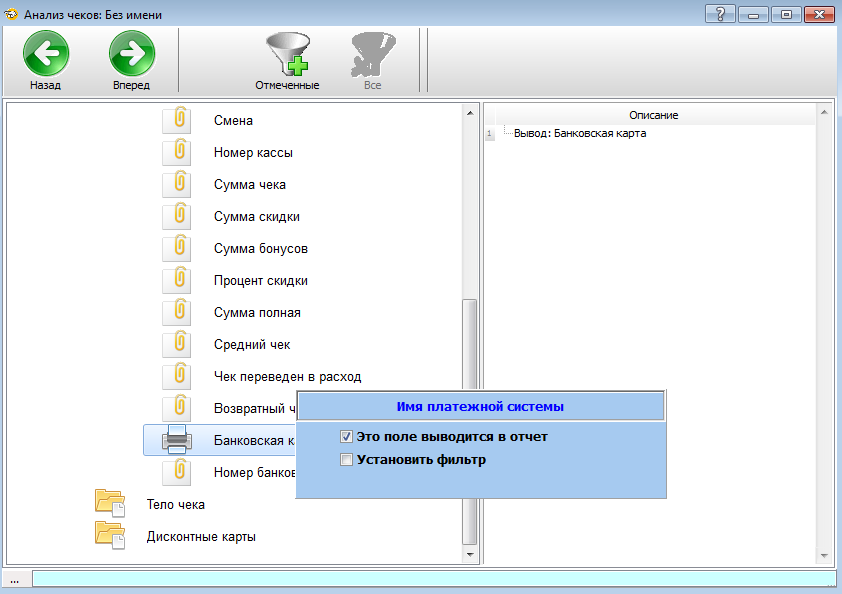
Task: Select the Сумма бонусов field
Action: click(260, 249)
